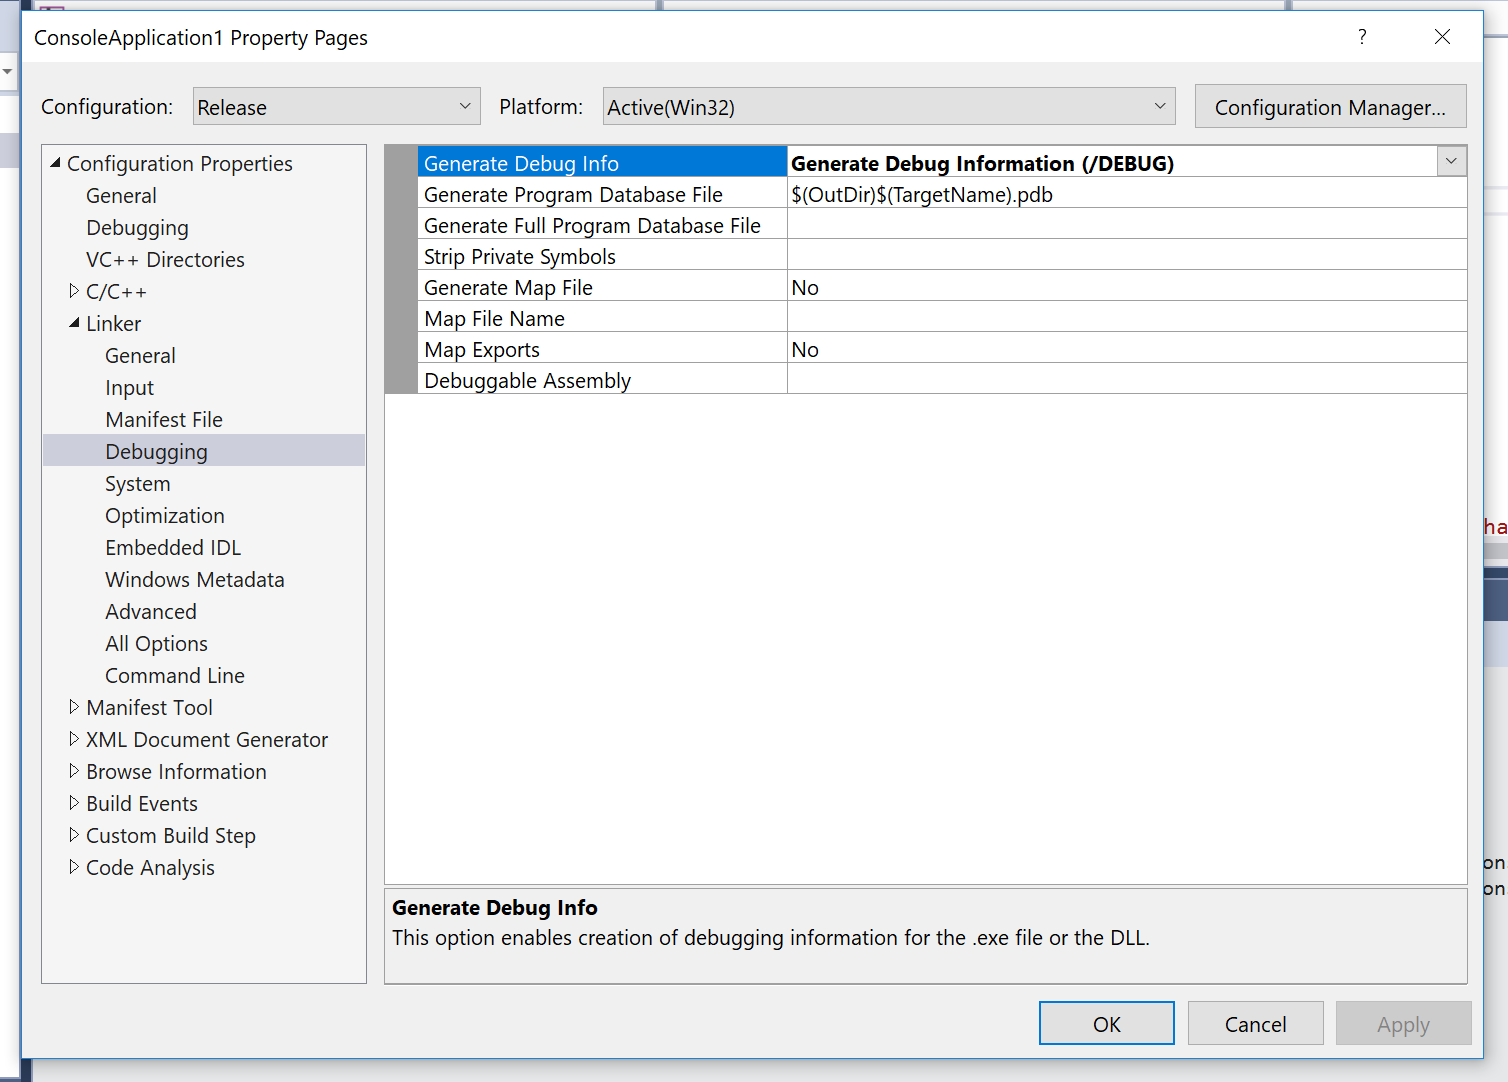Click the Cancel button
The width and height of the screenshot is (1508, 1082).
1255,1024
